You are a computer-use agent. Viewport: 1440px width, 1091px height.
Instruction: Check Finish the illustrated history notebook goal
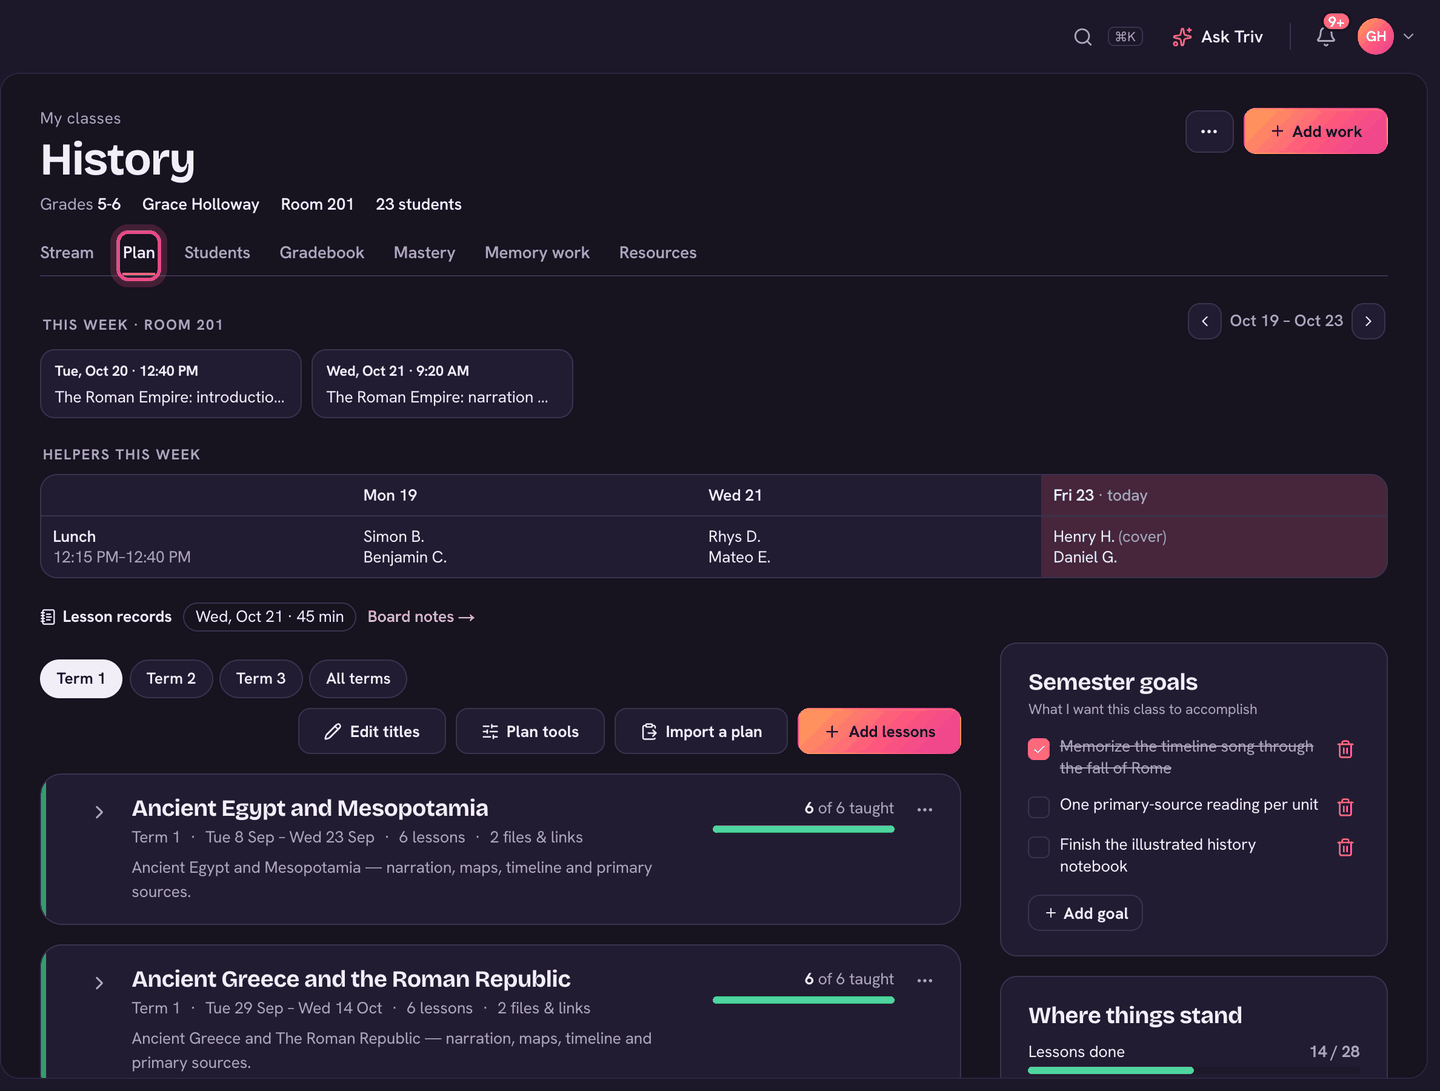[1039, 847]
